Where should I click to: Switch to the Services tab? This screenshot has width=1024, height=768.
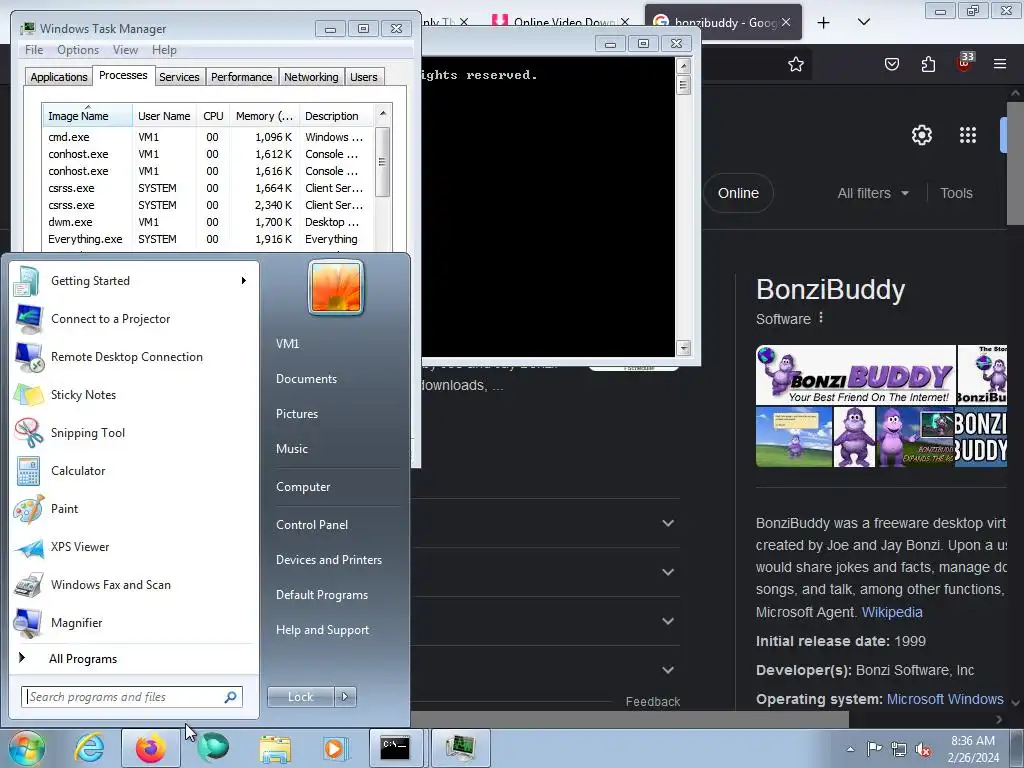[179, 77]
